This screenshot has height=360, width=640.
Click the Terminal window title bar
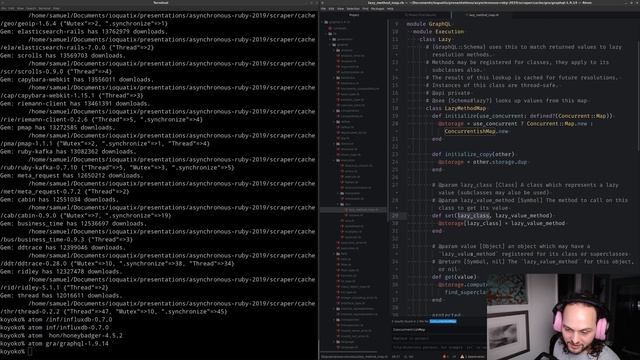(x=160, y=2)
